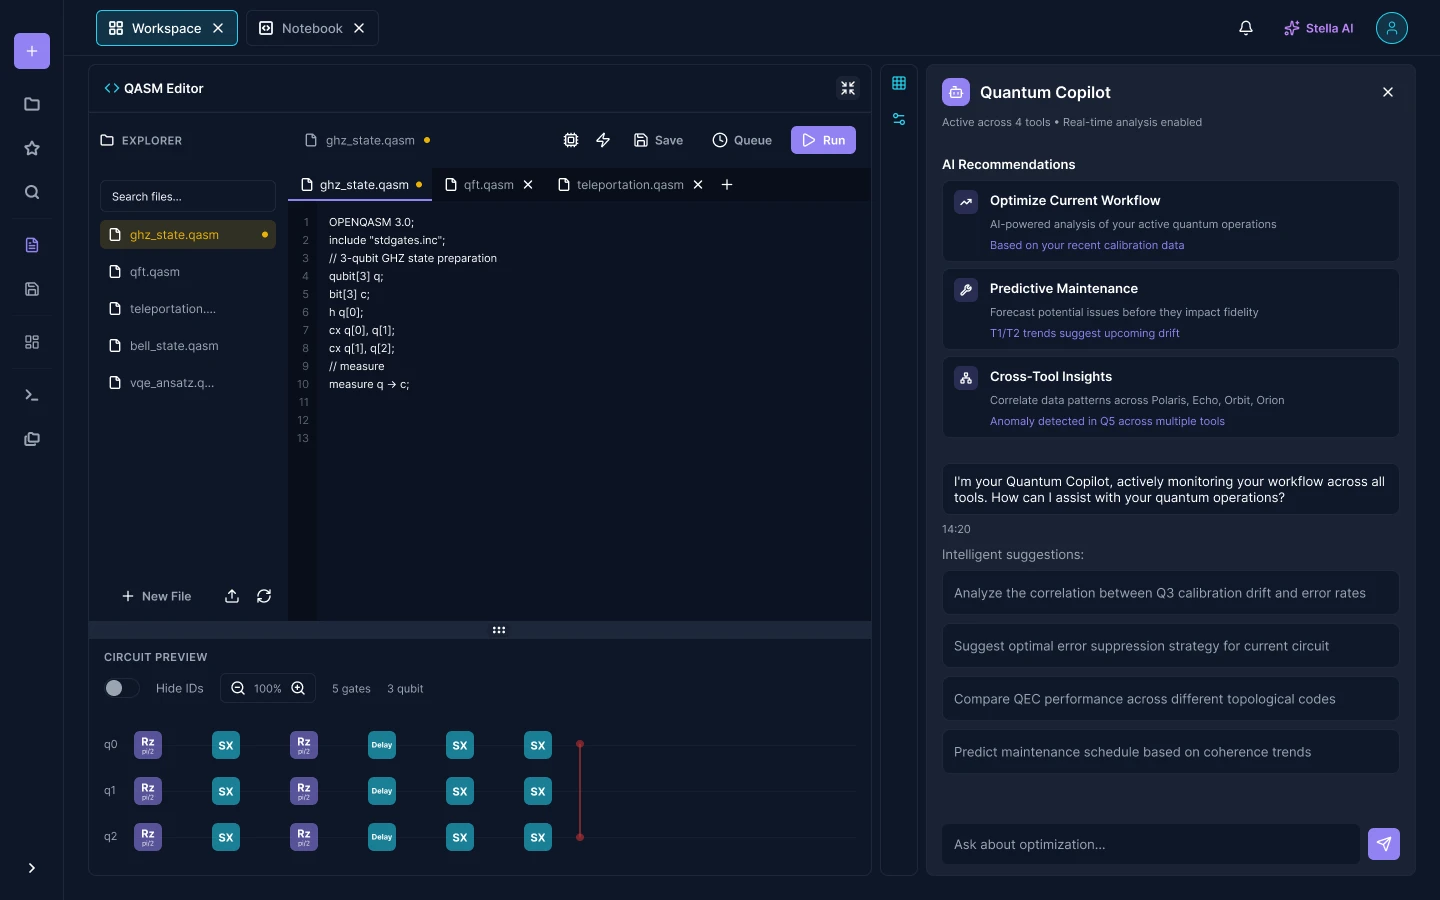Save the current QASM file

click(659, 140)
